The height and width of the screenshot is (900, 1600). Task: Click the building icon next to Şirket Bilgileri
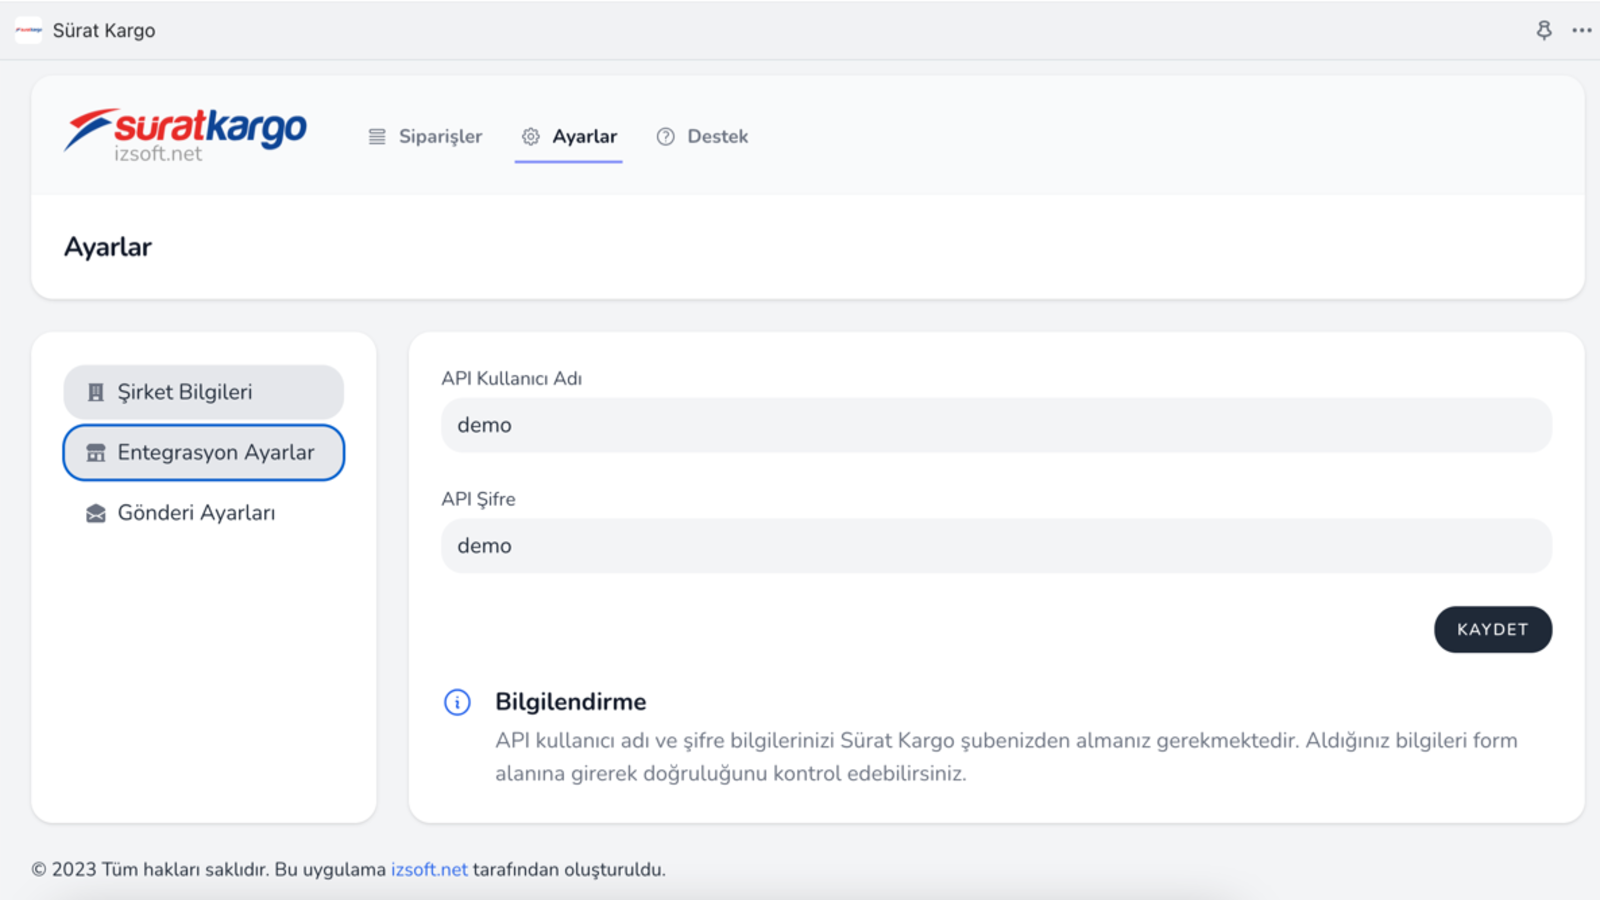click(96, 392)
